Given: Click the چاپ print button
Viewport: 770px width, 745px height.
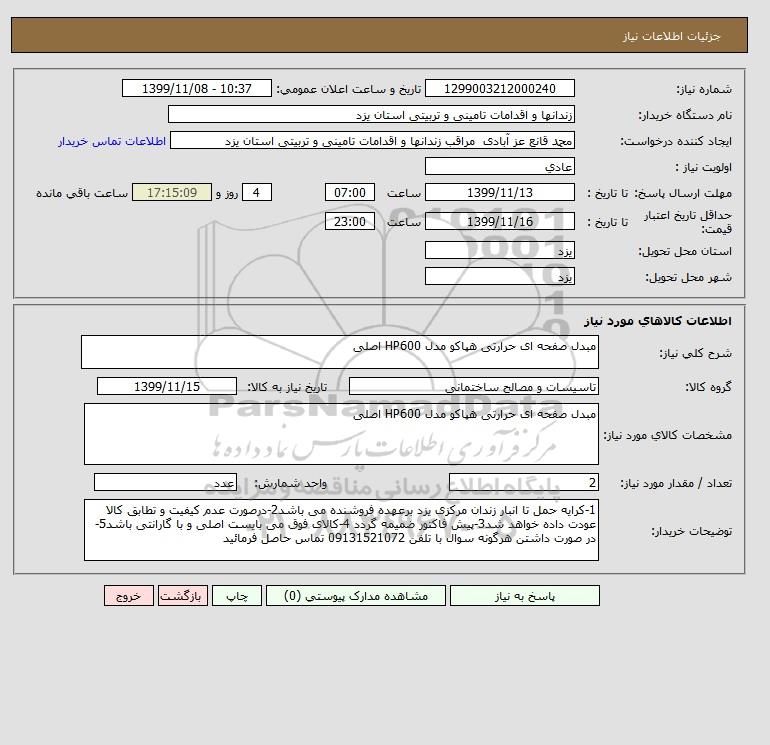Looking at the screenshot, I should 237,596.
